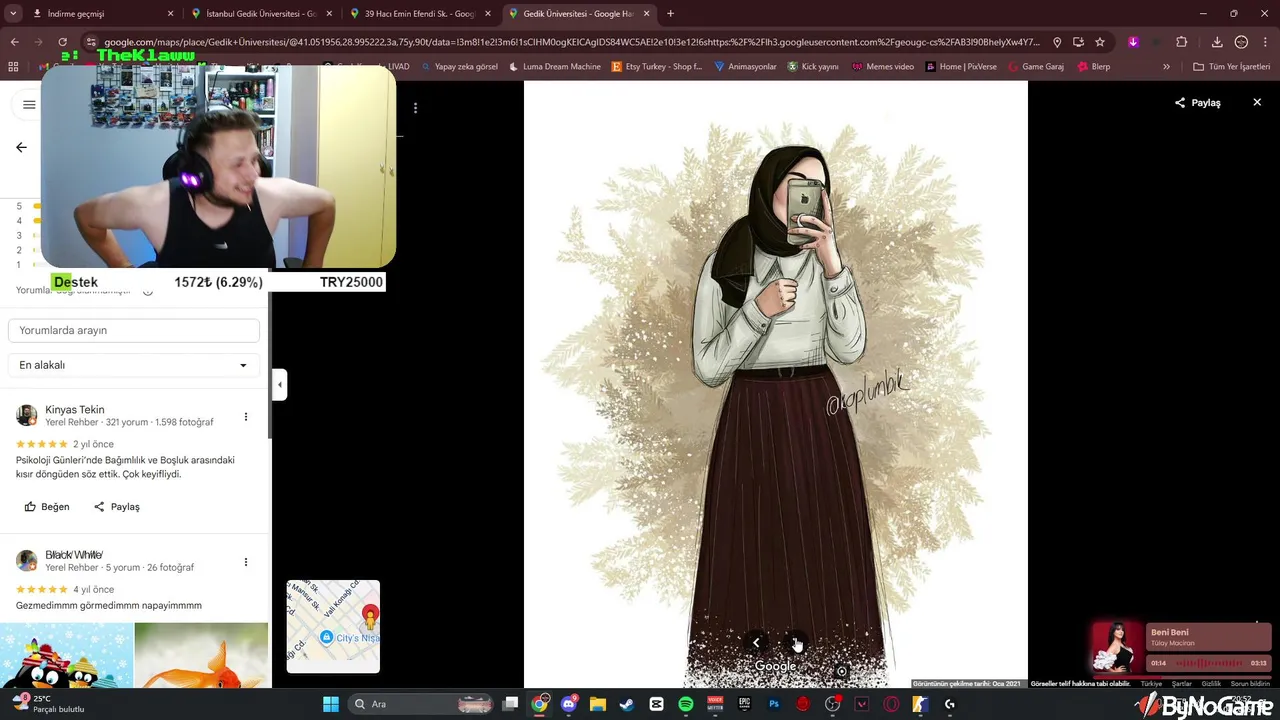The height and width of the screenshot is (720, 1280).
Task: Open Steam from the taskbar
Action: point(627,704)
